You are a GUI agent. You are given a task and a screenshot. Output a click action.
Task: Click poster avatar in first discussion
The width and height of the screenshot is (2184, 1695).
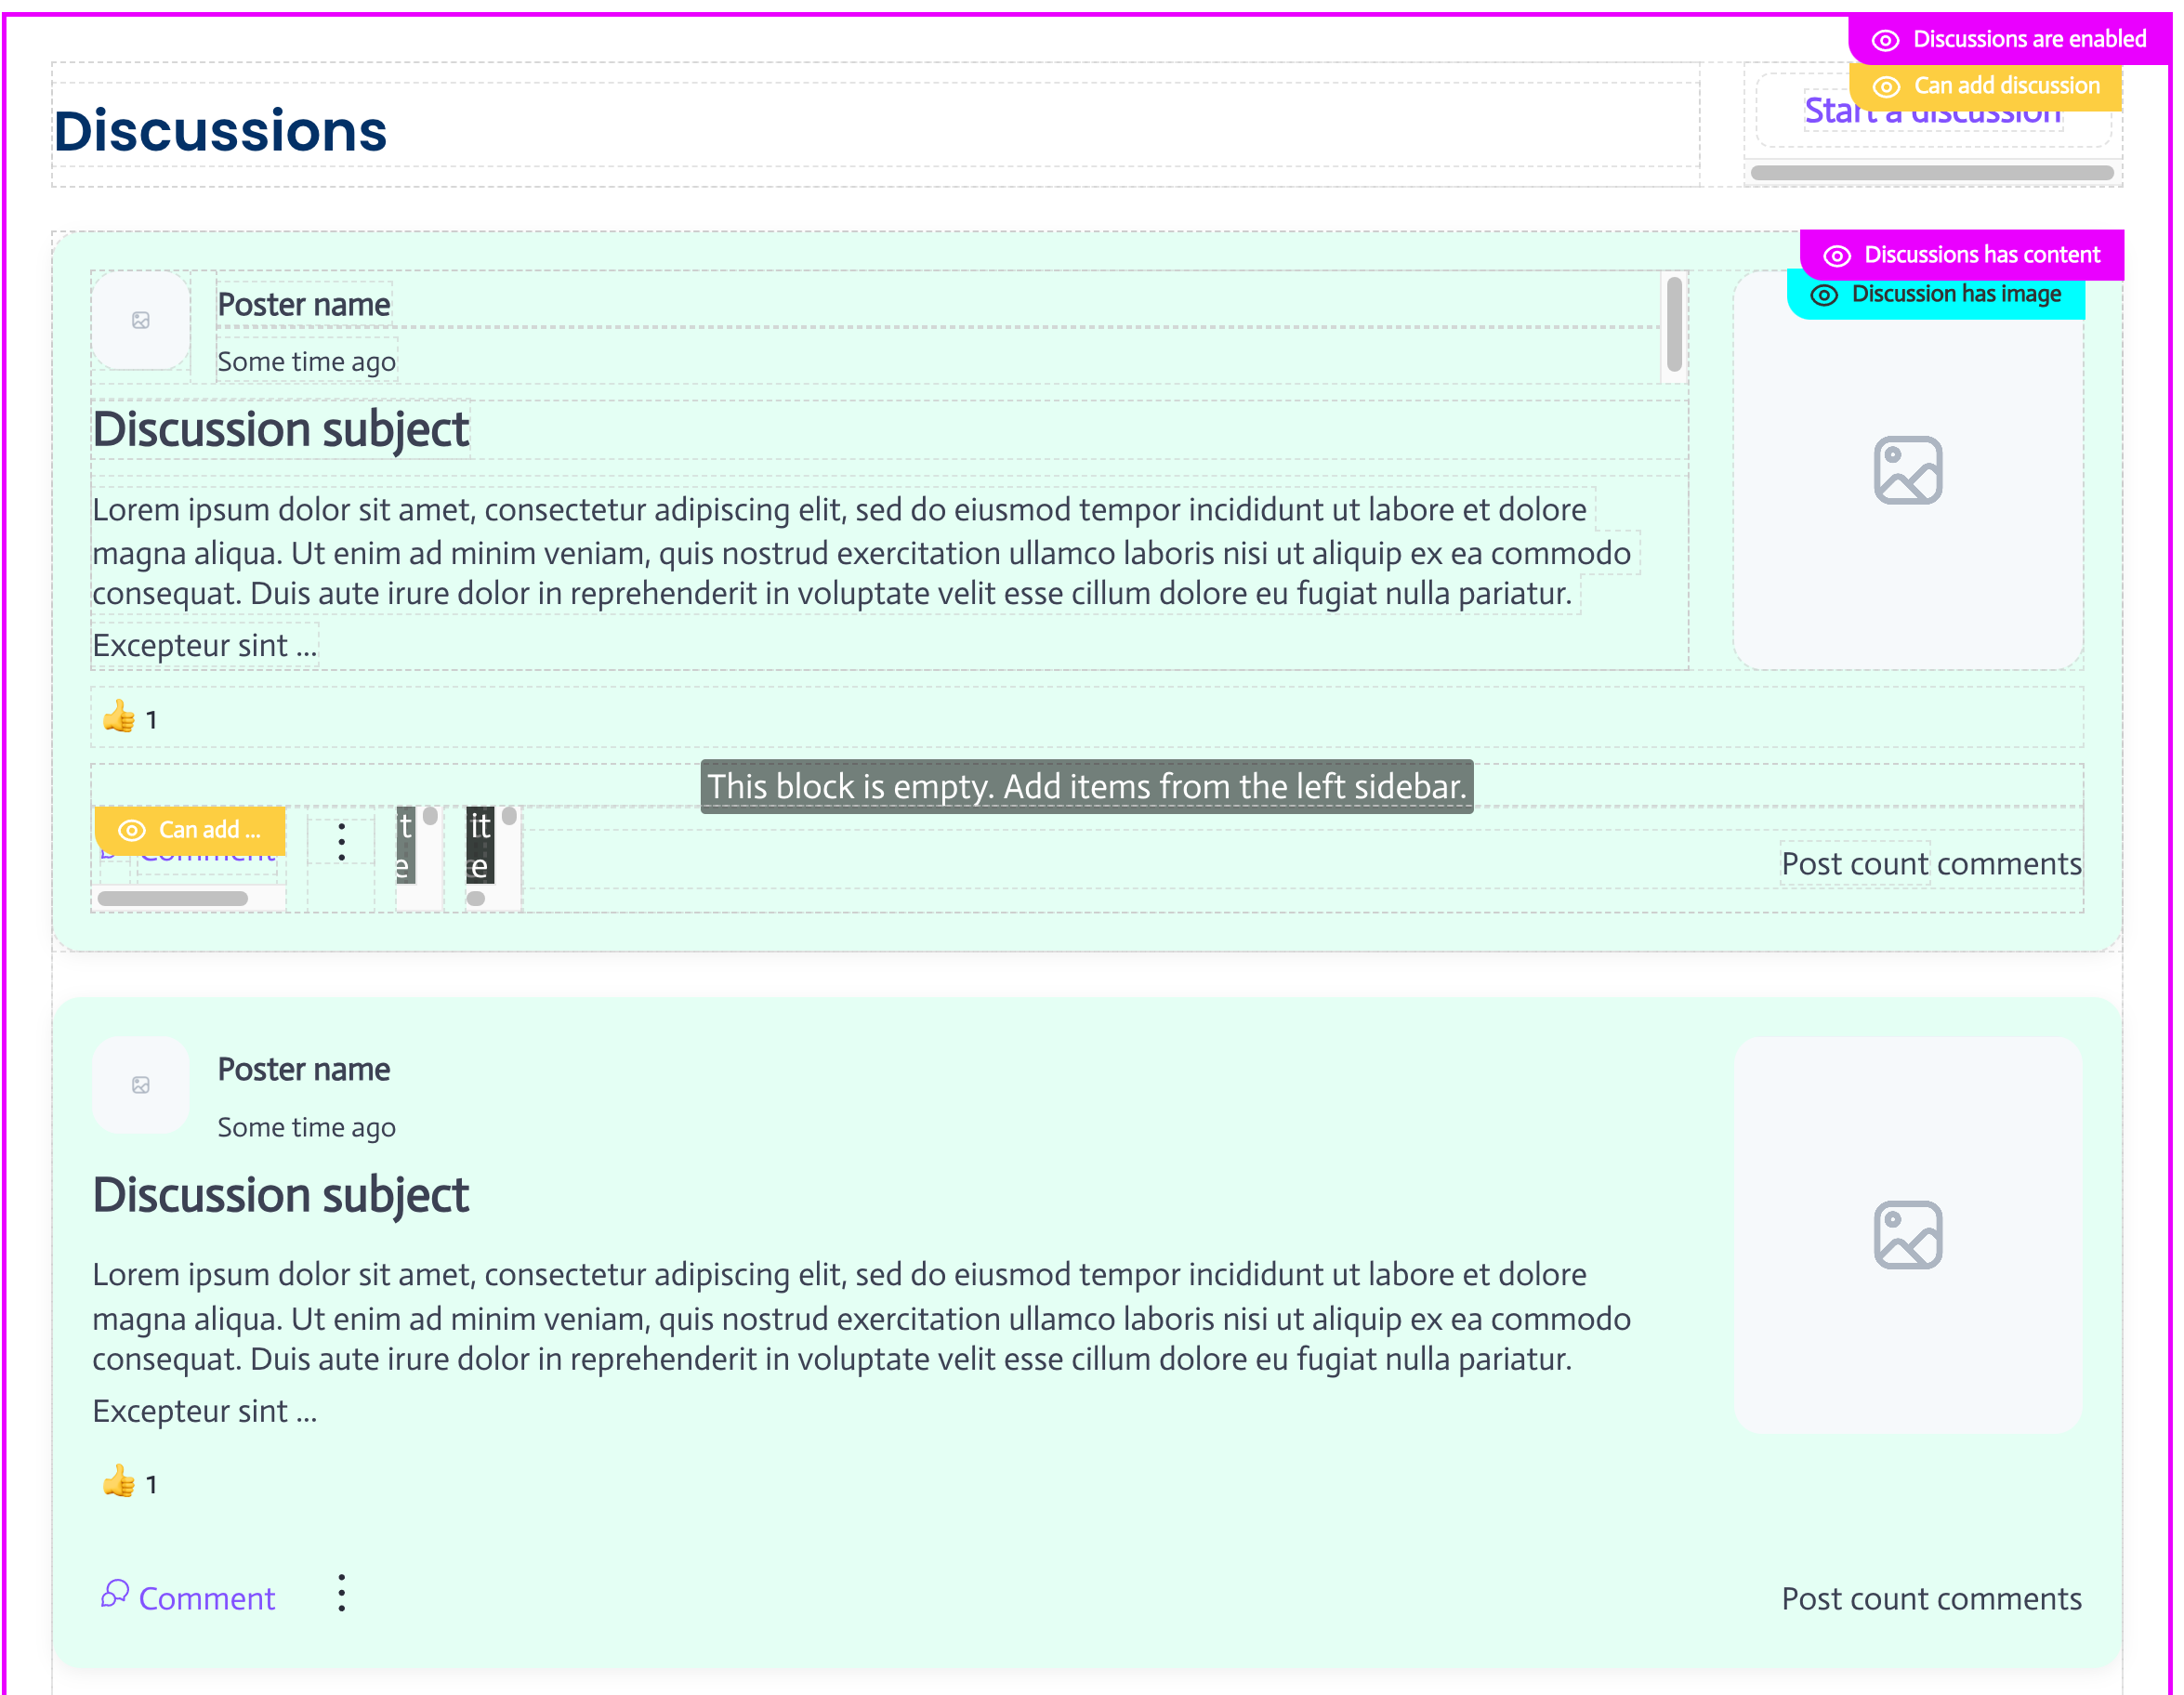click(141, 320)
